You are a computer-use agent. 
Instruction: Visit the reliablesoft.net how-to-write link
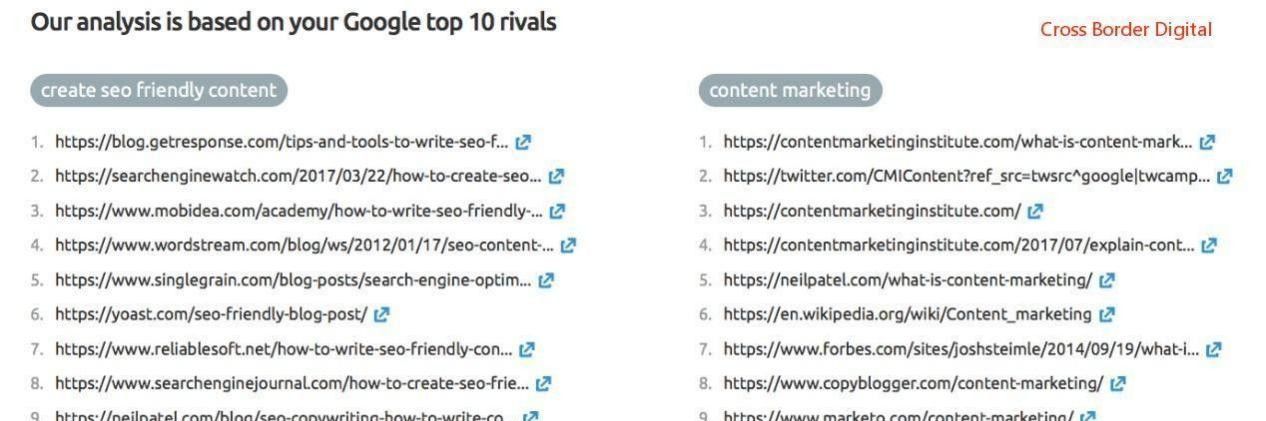point(283,349)
